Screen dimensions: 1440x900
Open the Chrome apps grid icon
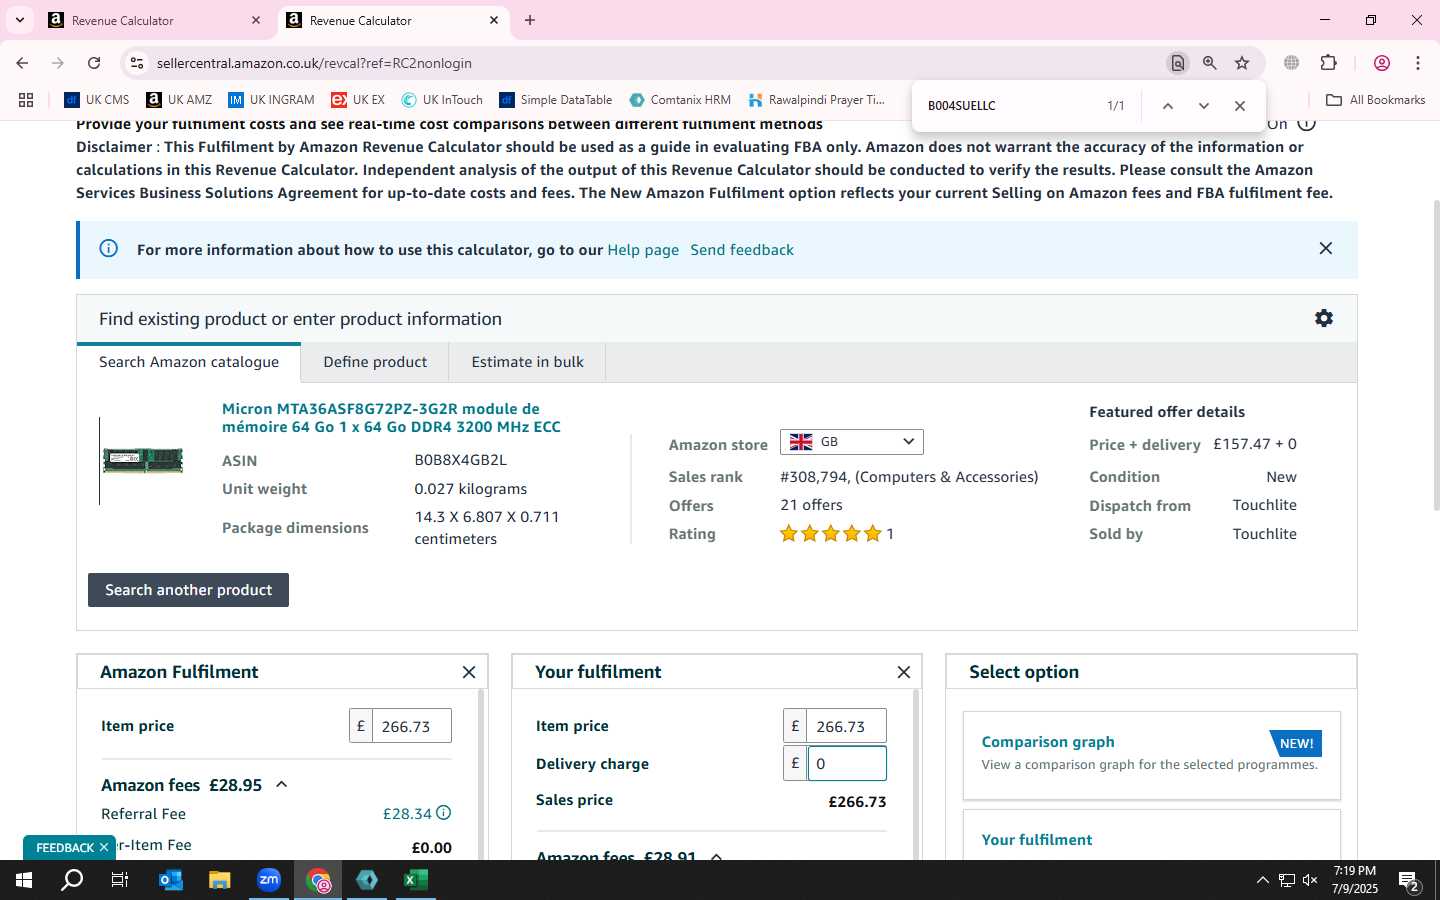tap(26, 100)
